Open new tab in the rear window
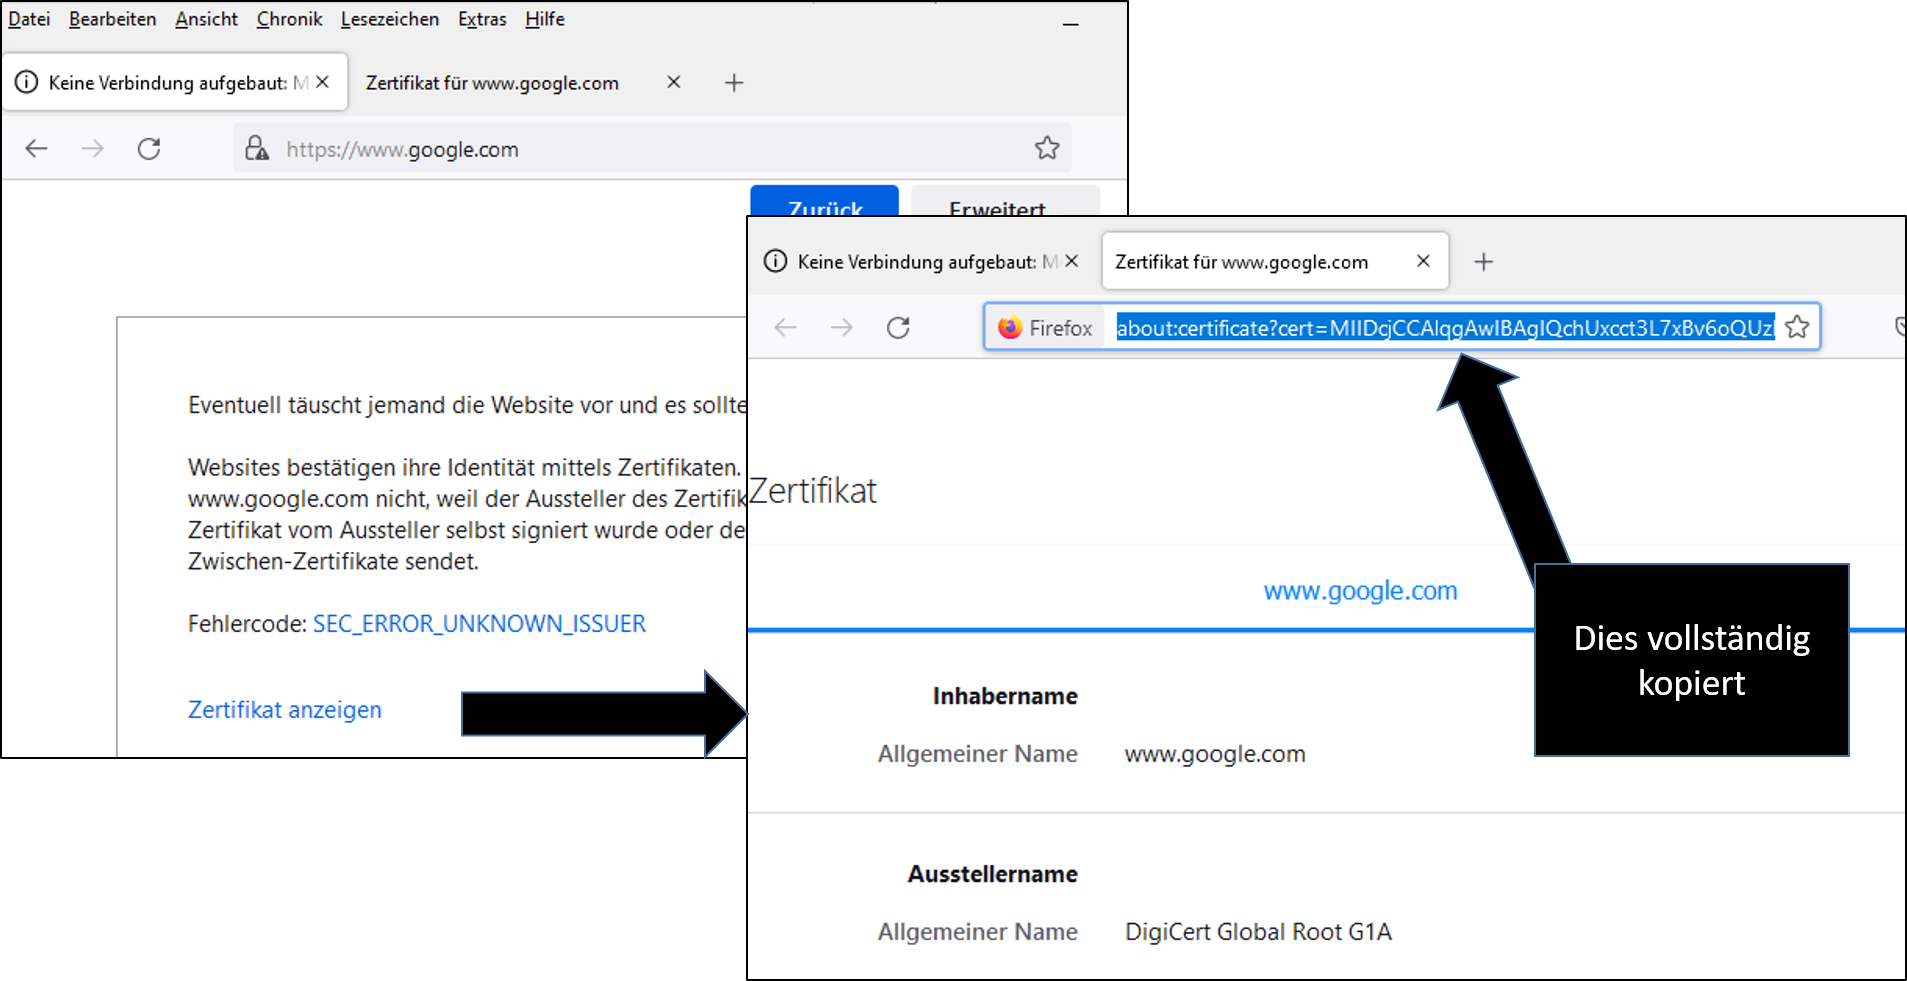This screenshot has width=1907, height=981. pos(734,83)
